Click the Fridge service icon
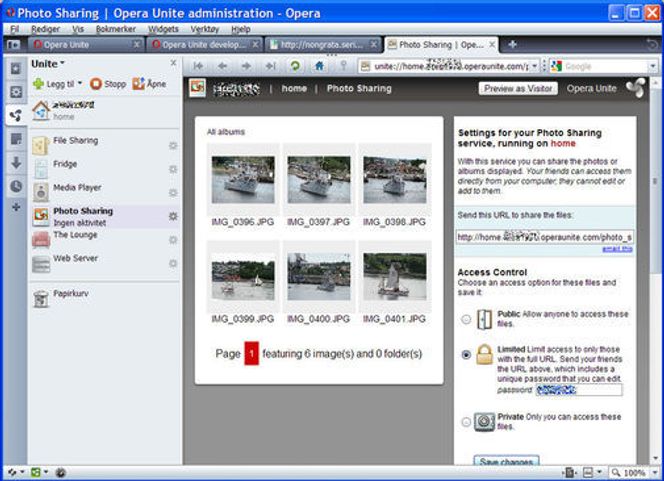The image size is (664, 481). 41,169
